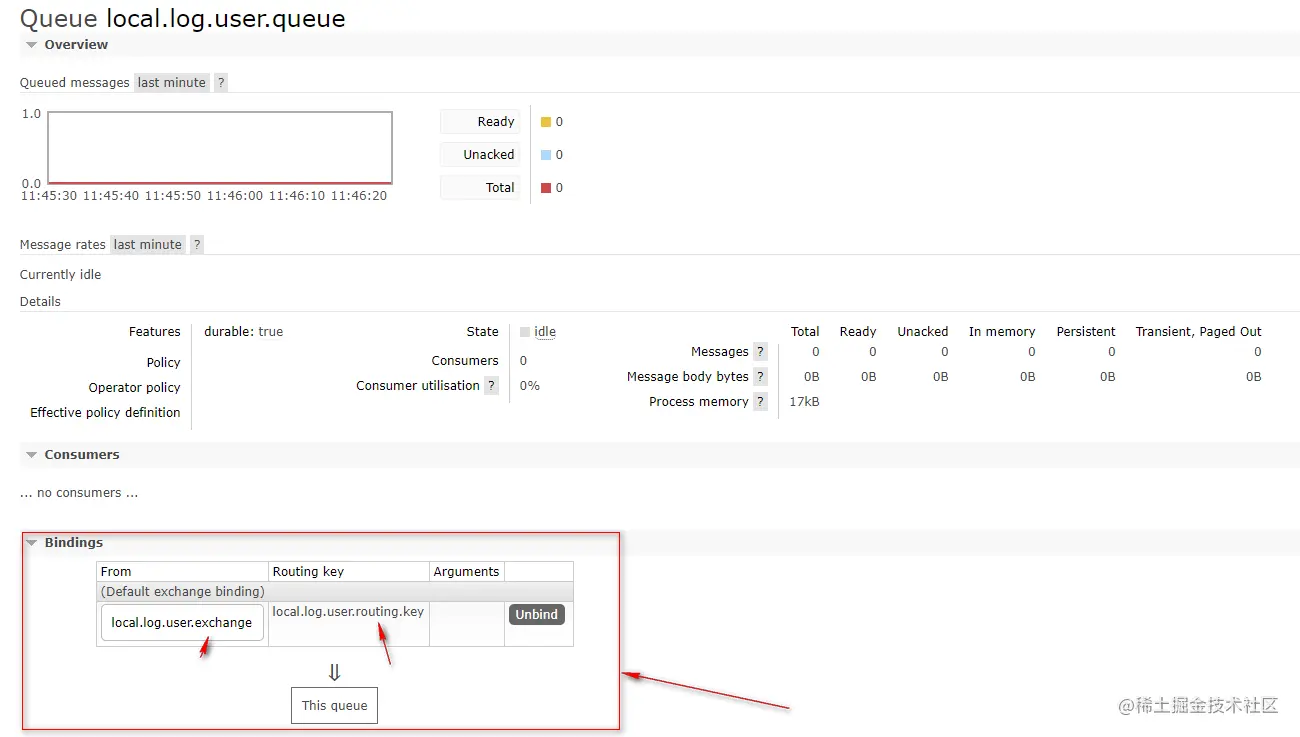Click the Ready legend label
The height and width of the screenshot is (737, 1300).
pos(480,122)
